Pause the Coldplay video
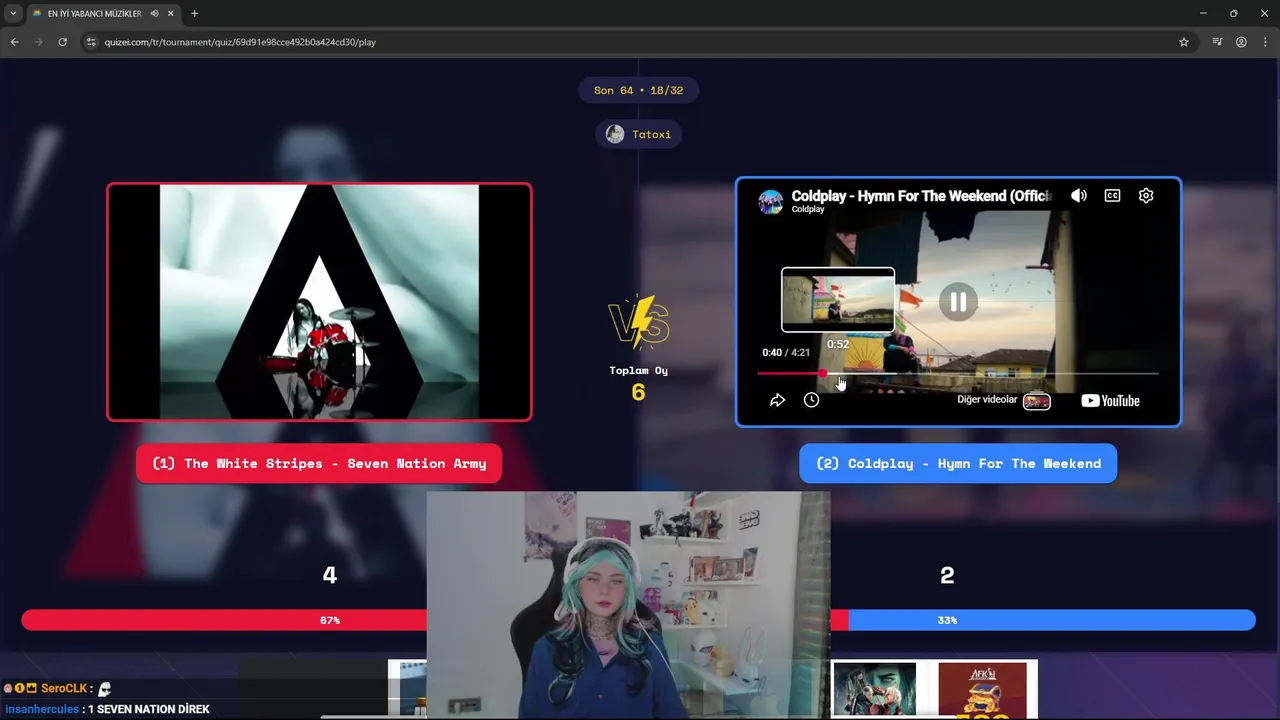The width and height of the screenshot is (1280, 720). pyautogui.click(x=958, y=301)
